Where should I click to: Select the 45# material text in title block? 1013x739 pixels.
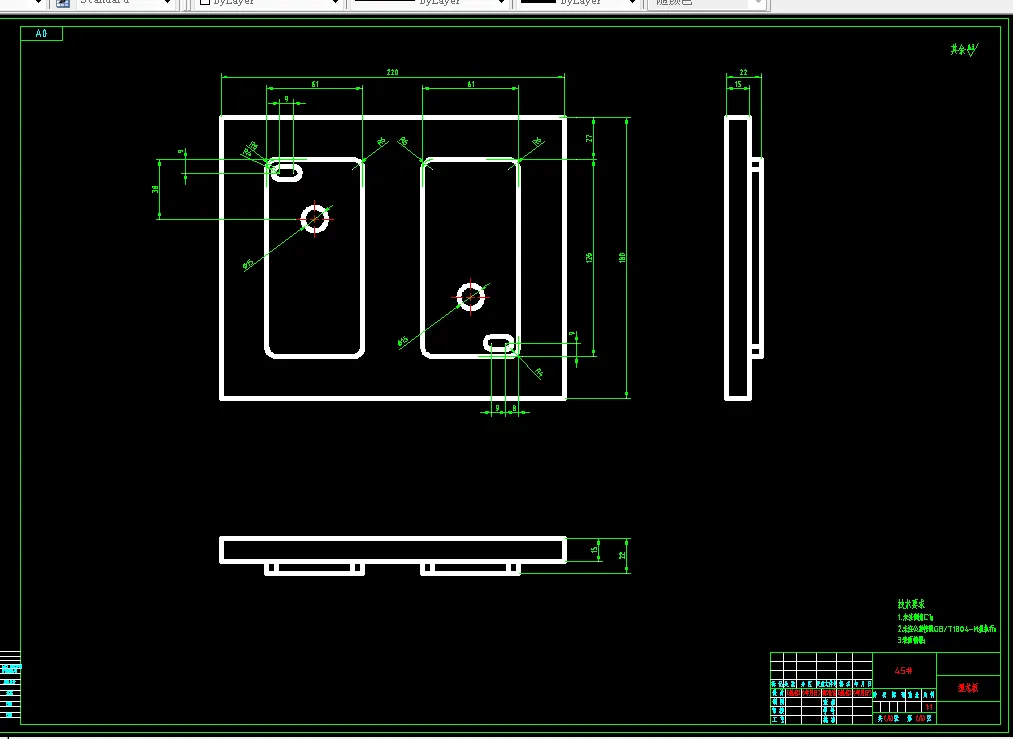[x=903, y=671]
